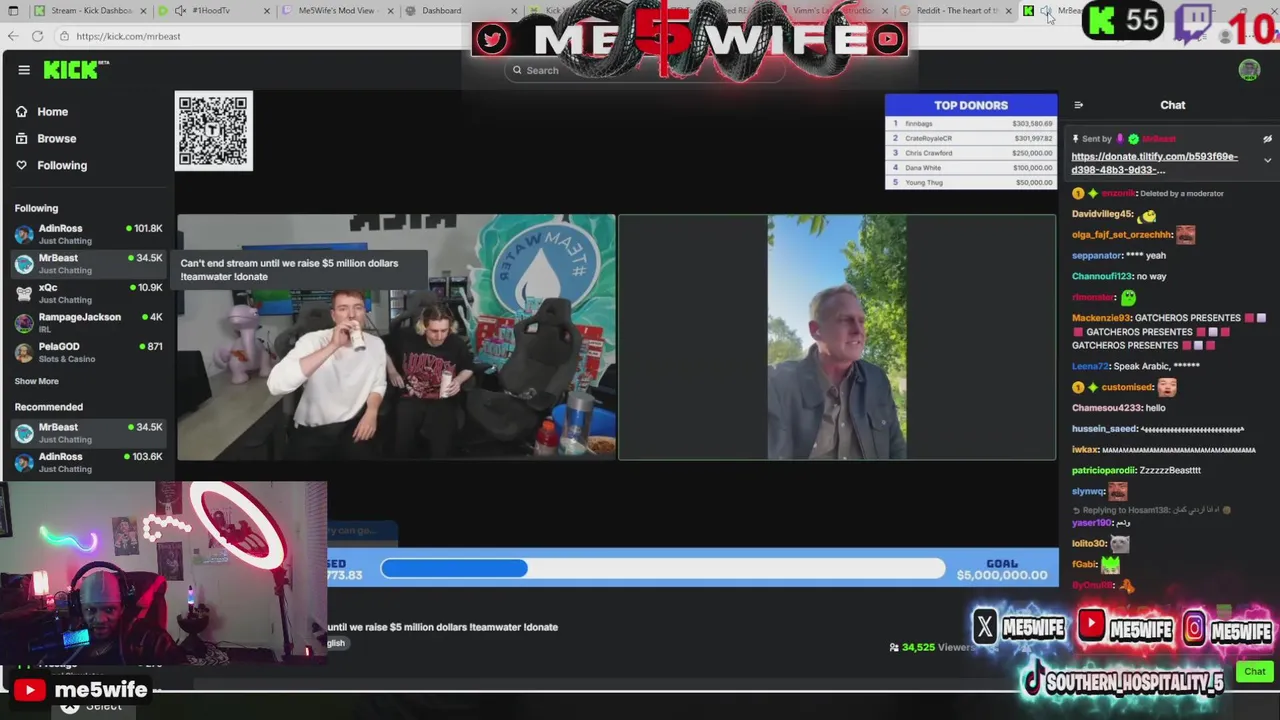Switch to Me5Wife's Mod View tab

(x=336, y=11)
